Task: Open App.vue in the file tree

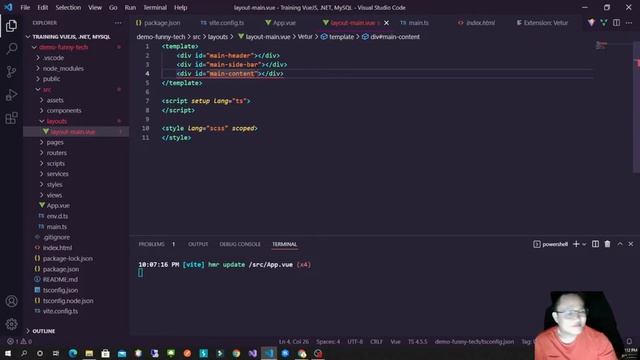Action: [58, 206]
